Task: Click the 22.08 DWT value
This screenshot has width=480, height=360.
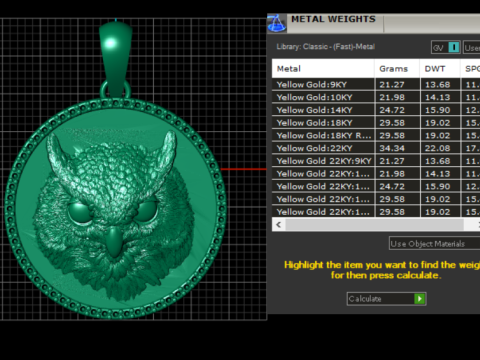Action: [x=437, y=148]
